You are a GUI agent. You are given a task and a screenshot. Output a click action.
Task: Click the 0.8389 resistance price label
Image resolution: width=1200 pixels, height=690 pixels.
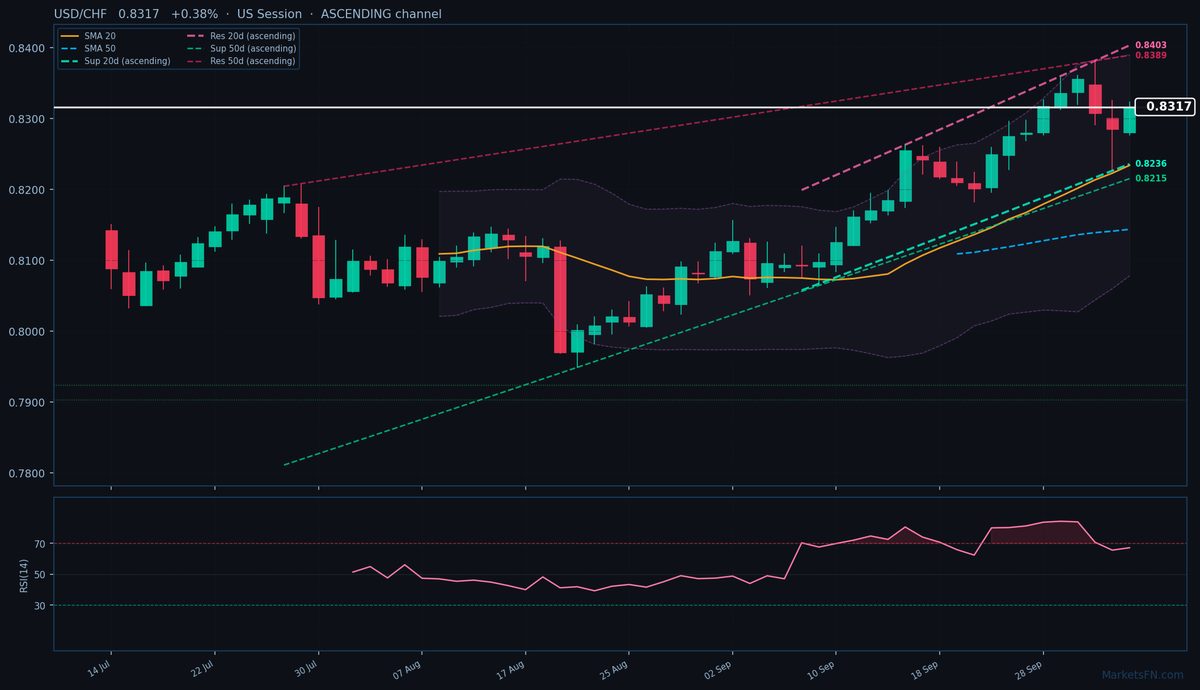pyautogui.click(x=1151, y=55)
